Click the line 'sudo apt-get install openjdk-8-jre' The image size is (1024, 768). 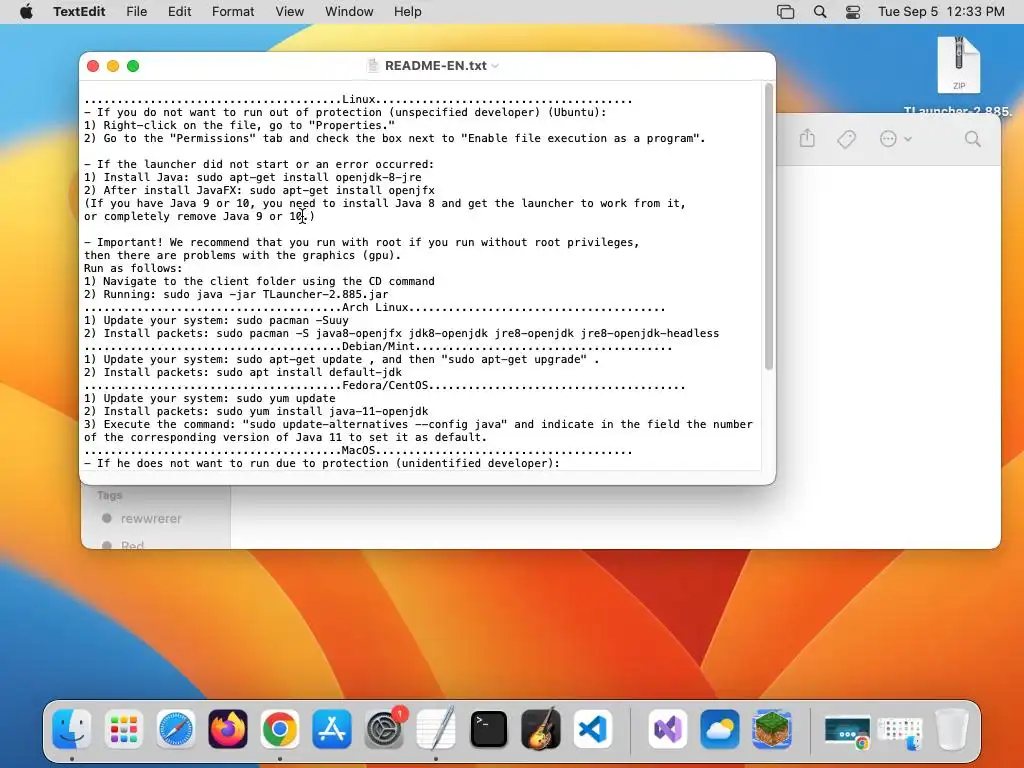point(253,177)
